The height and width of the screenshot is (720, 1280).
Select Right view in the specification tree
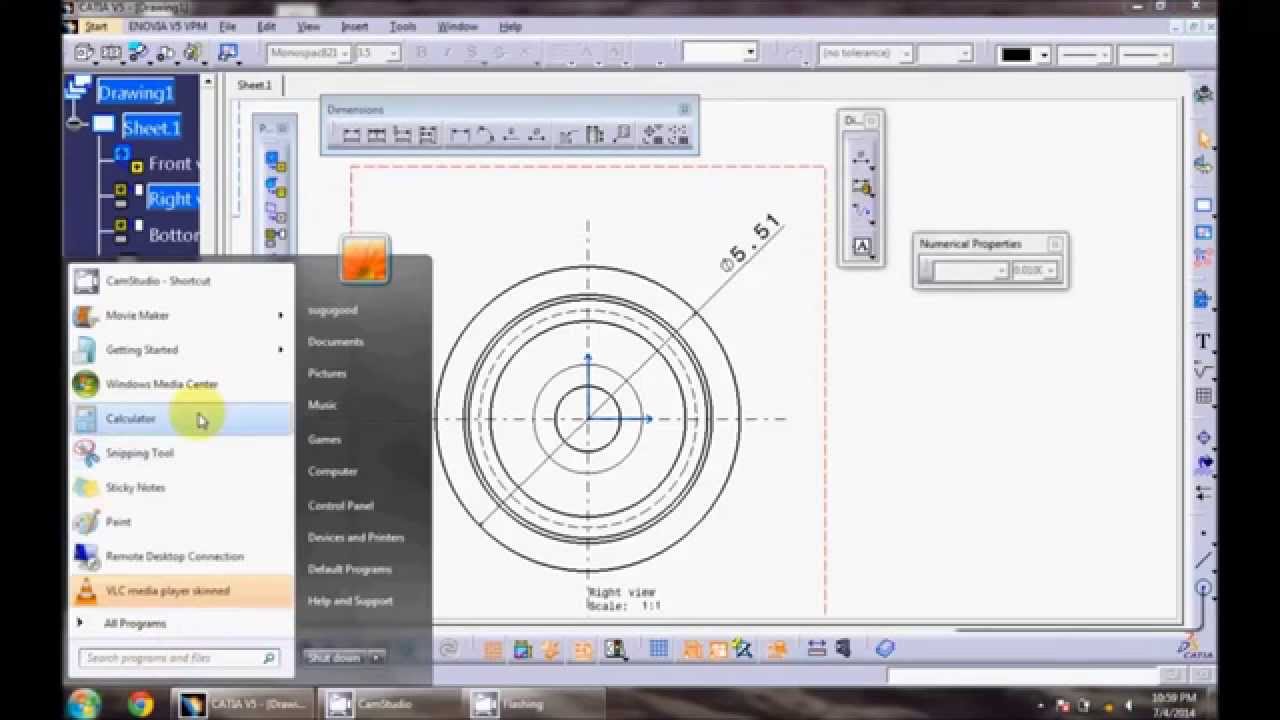click(172, 199)
